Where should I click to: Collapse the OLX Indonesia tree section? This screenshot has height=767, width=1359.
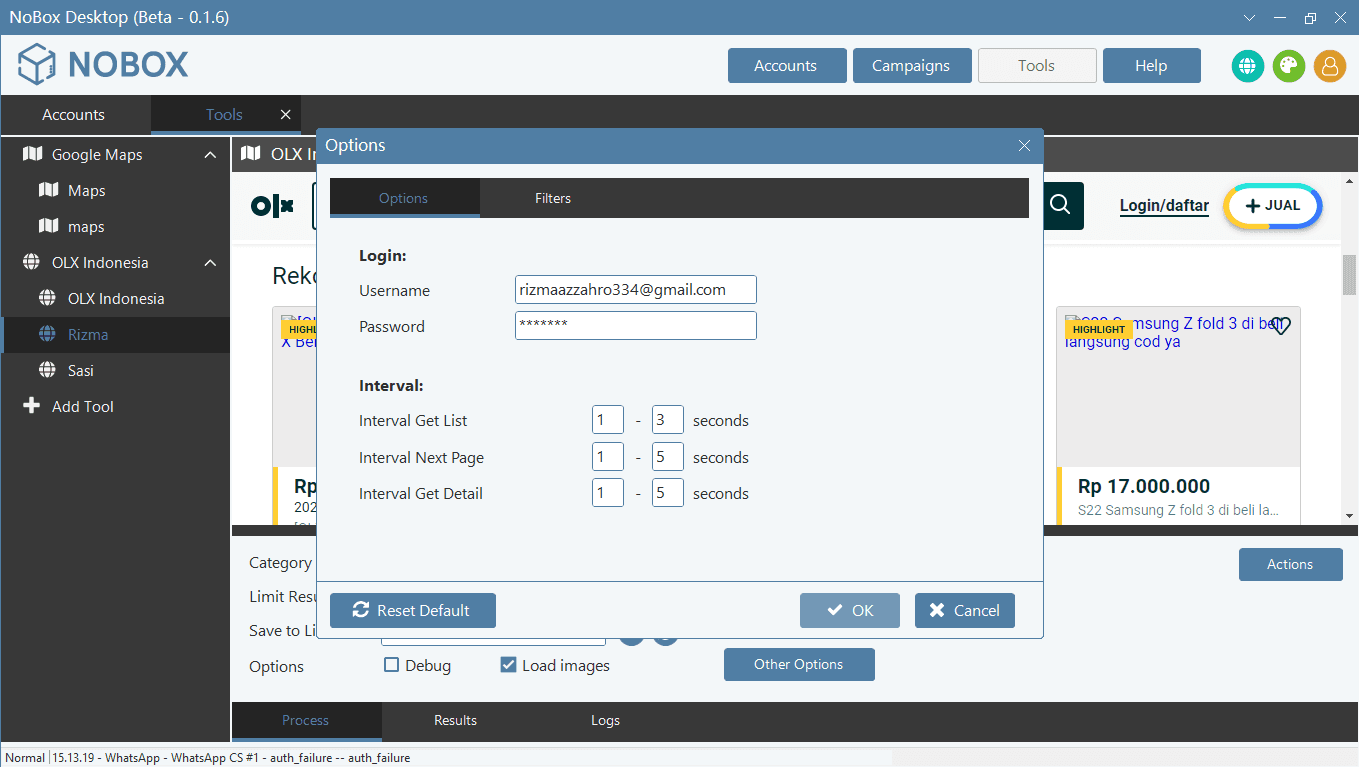209,262
